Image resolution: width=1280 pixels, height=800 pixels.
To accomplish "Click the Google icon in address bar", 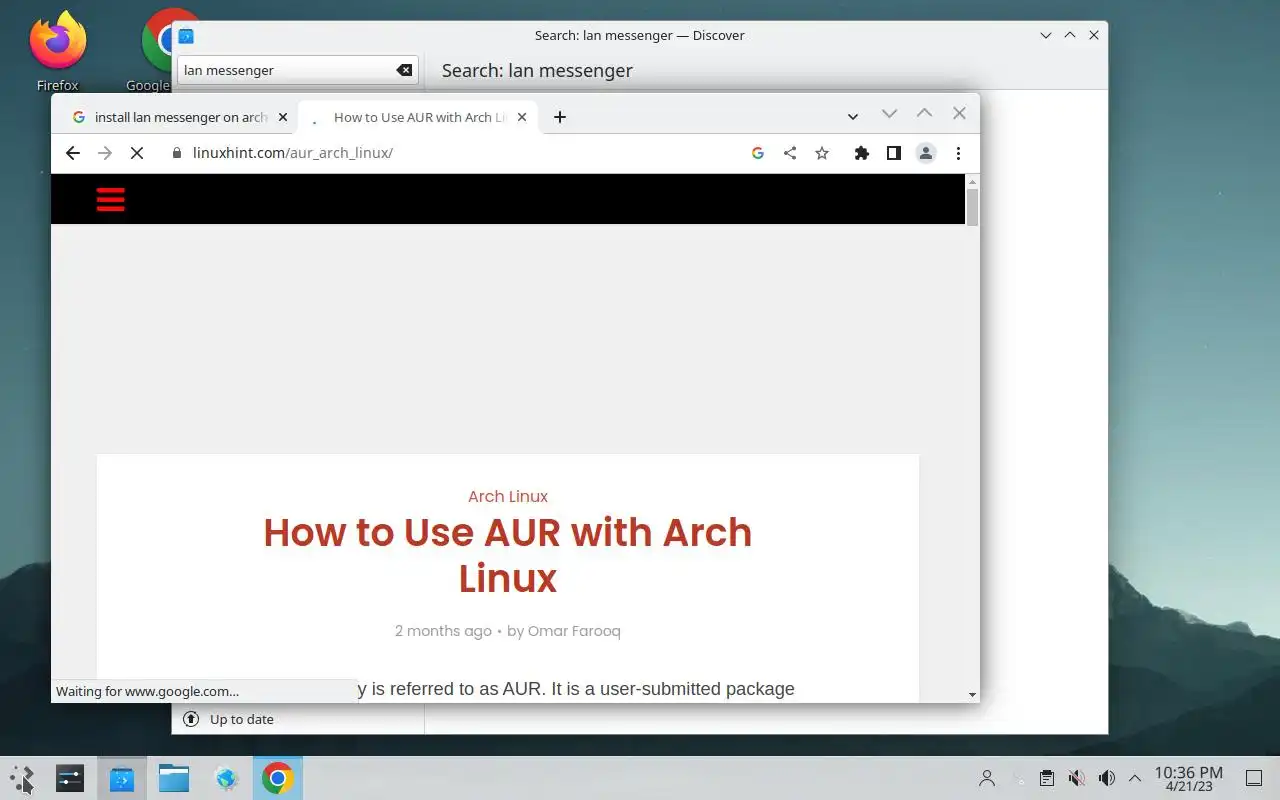I will pos(758,153).
